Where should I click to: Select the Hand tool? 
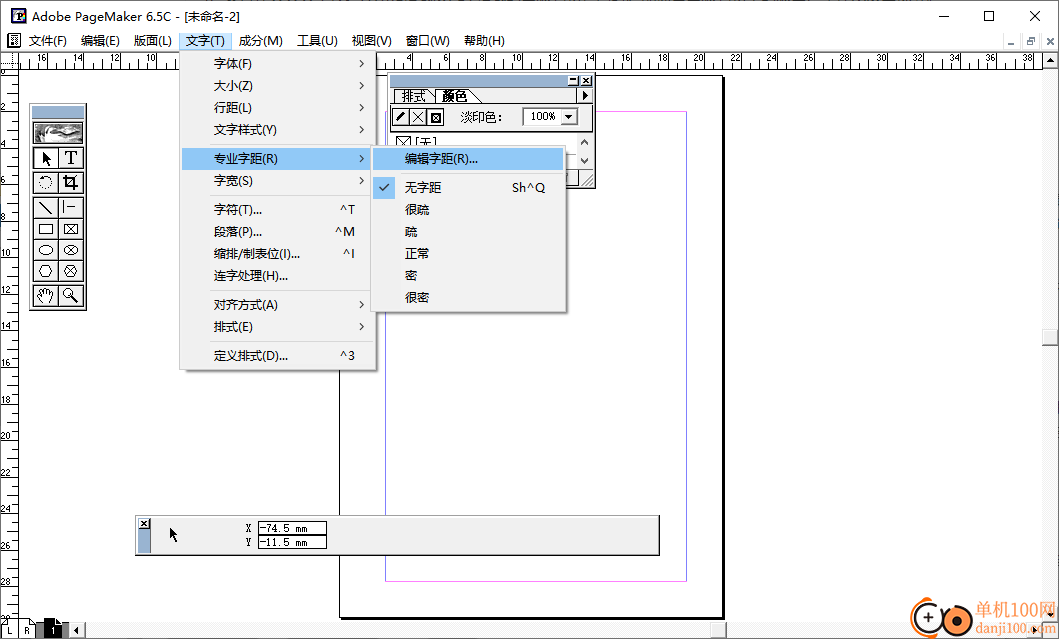[46, 295]
